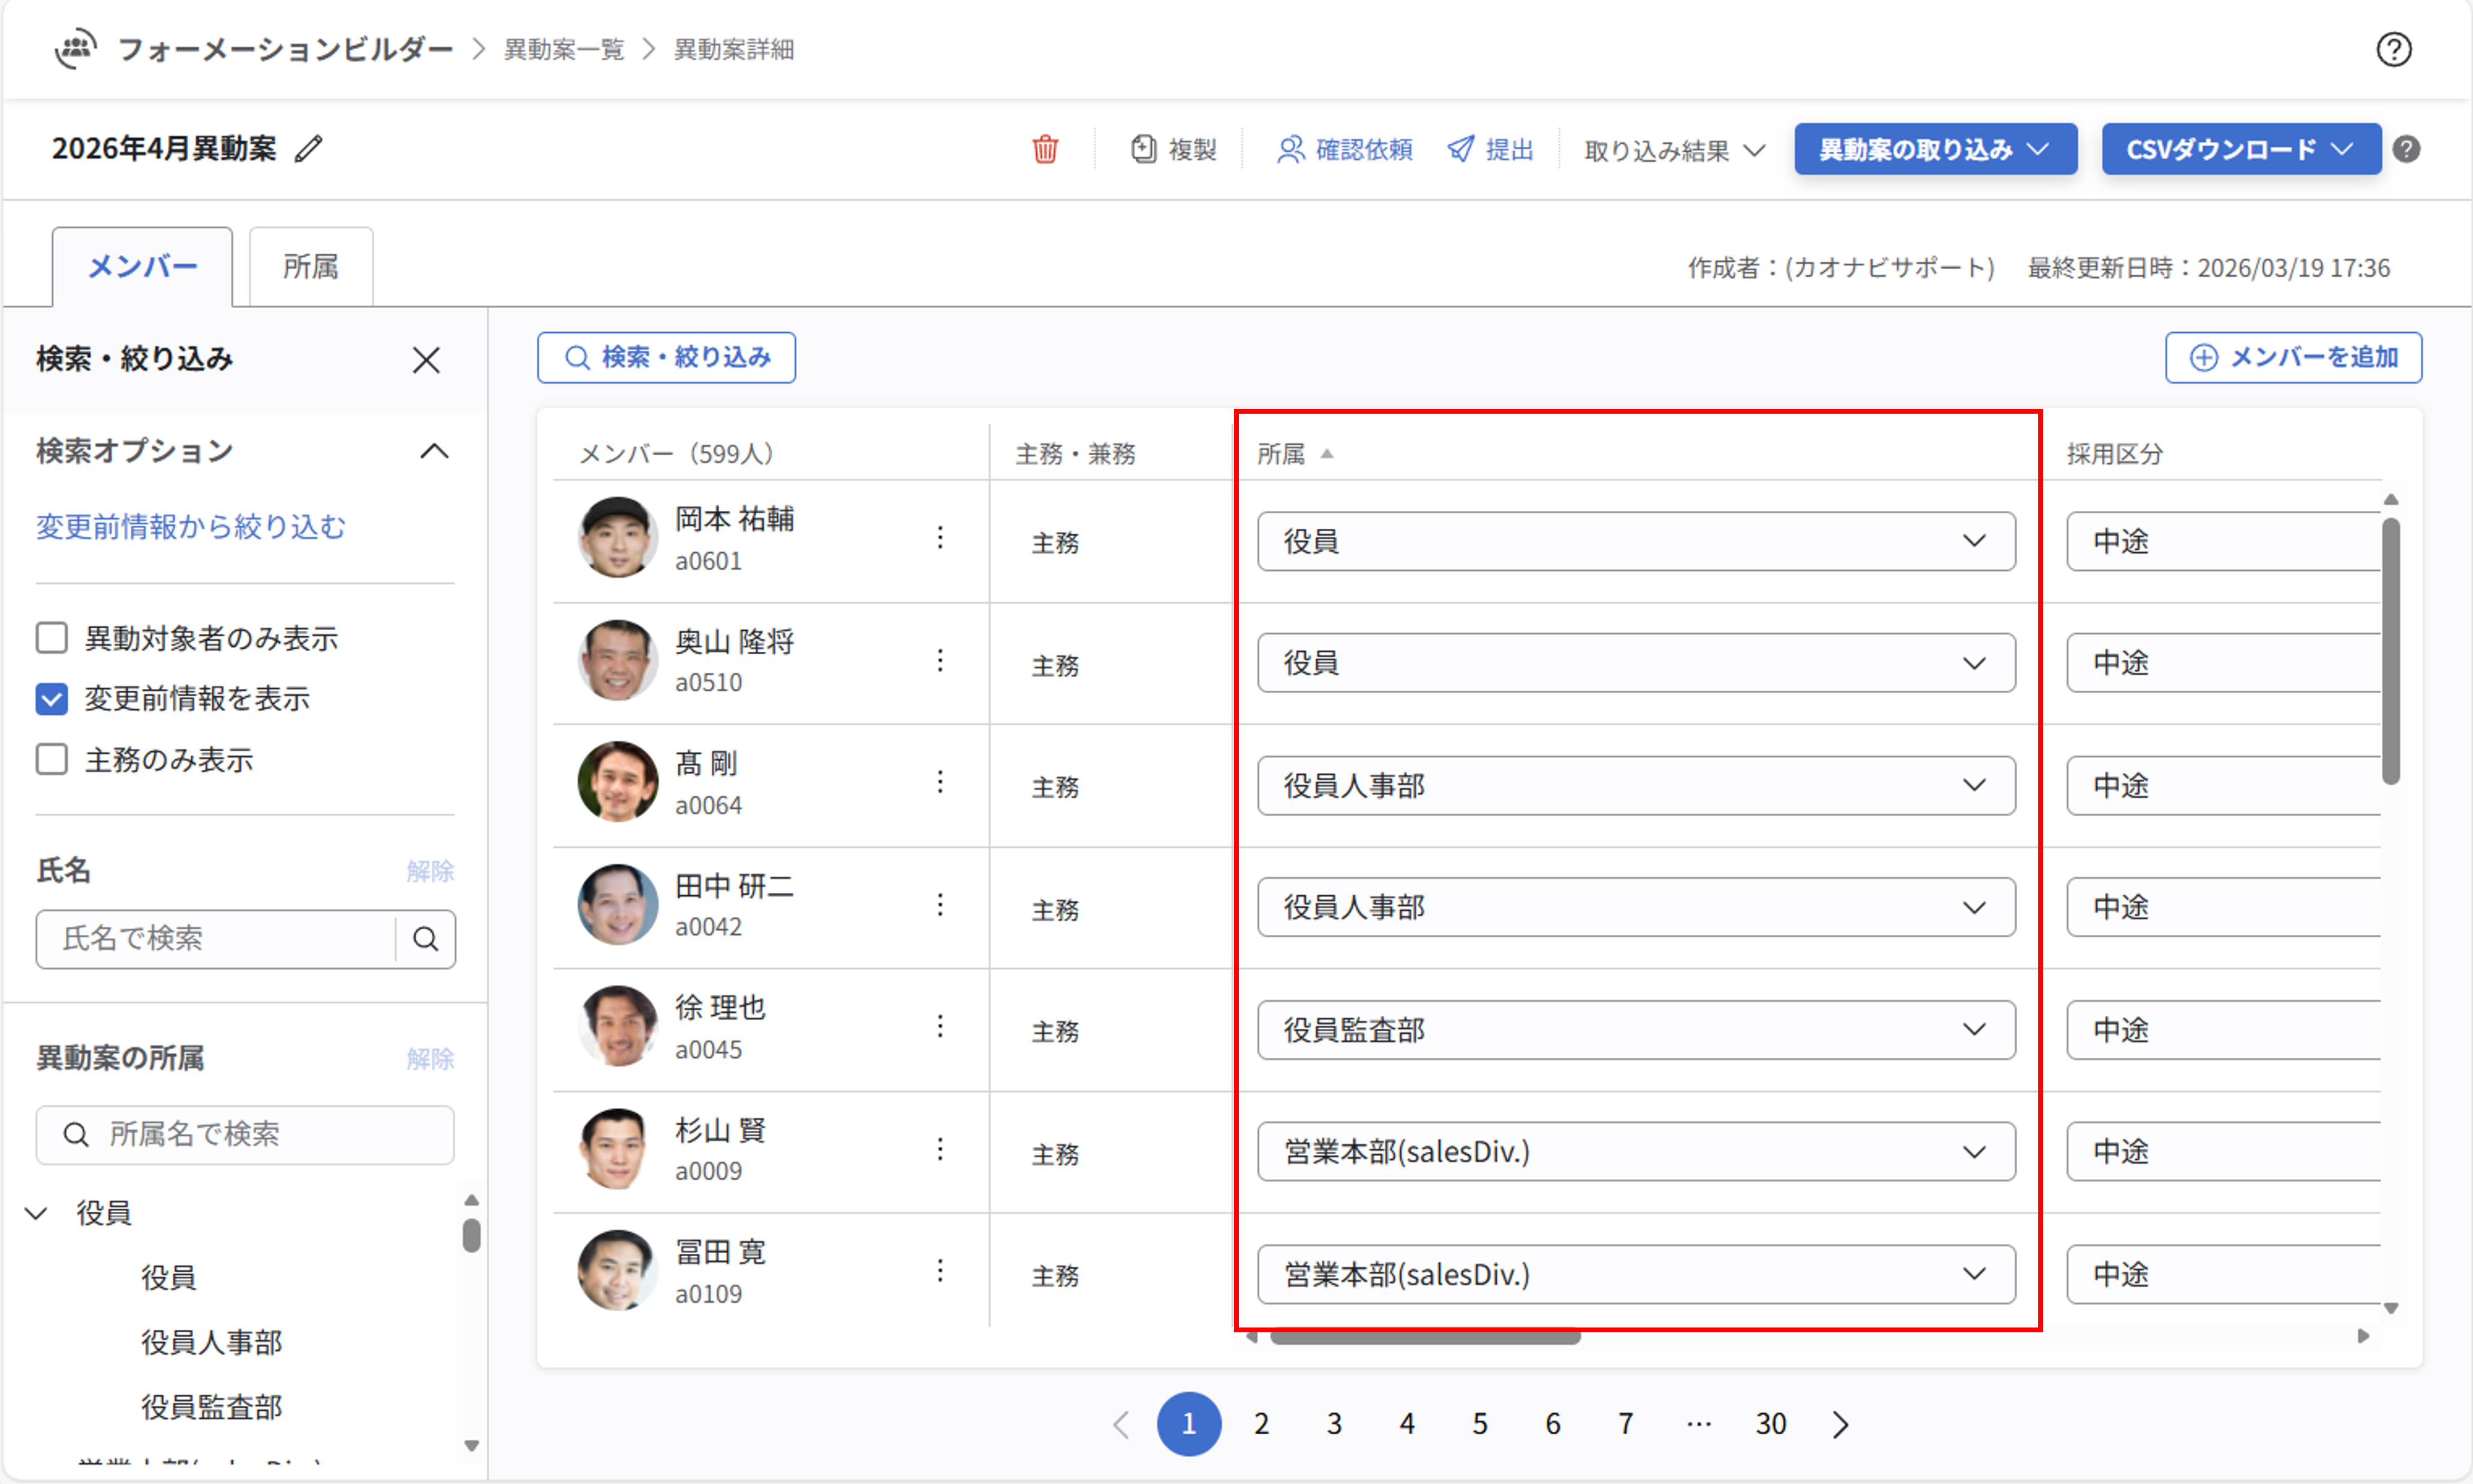2473x1484 pixels.
Task: Select page 3 in the pagination
Action: coord(1334,1424)
